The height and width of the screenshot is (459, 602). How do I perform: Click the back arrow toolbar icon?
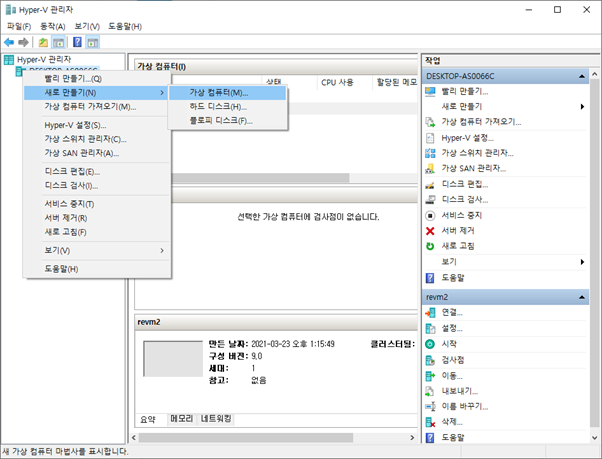[x=9, y=42]
